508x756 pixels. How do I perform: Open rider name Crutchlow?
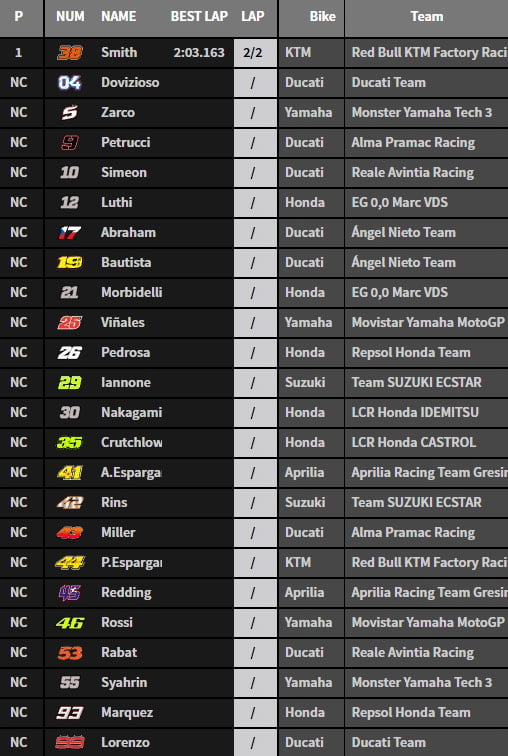point(132,442)
